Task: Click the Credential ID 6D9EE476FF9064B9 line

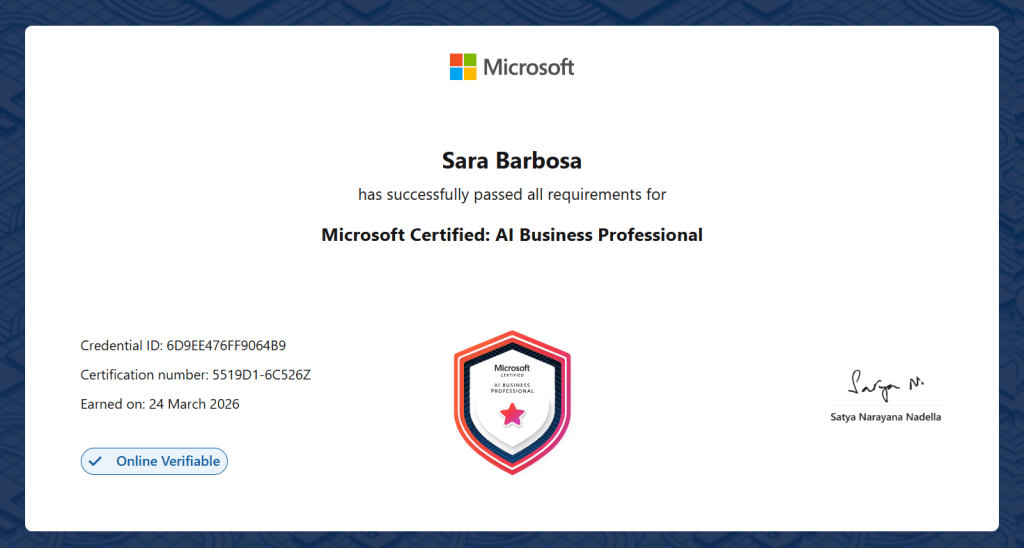Action: [x=183, y=346]
